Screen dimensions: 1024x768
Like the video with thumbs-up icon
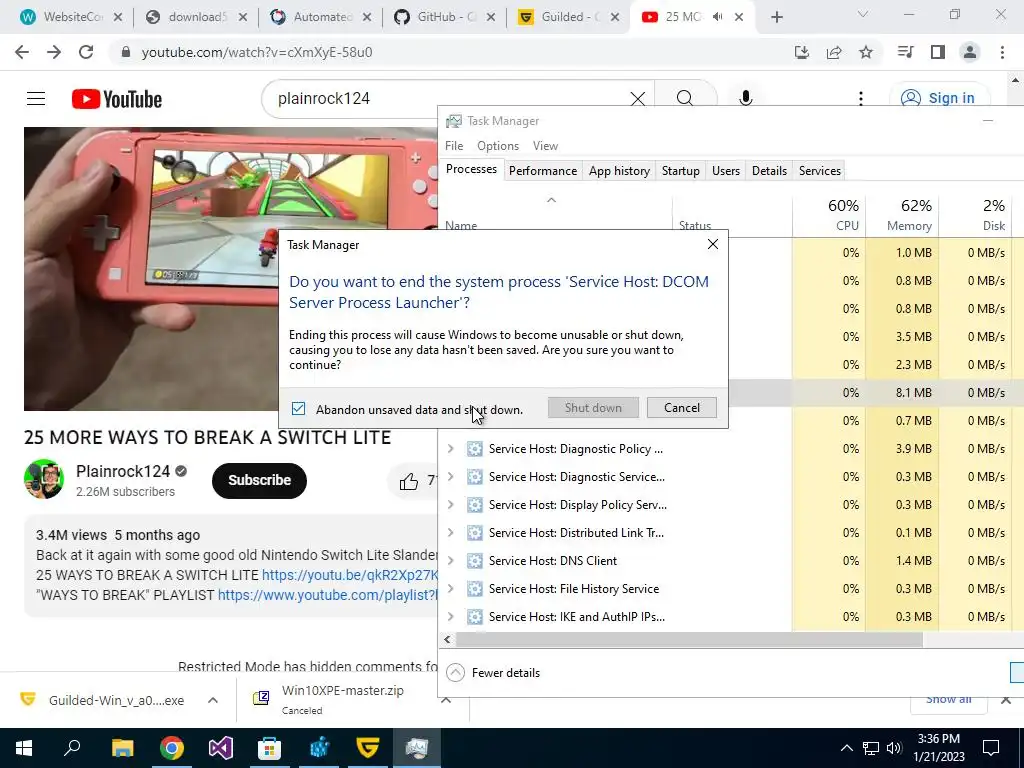(x=409, y=482)
